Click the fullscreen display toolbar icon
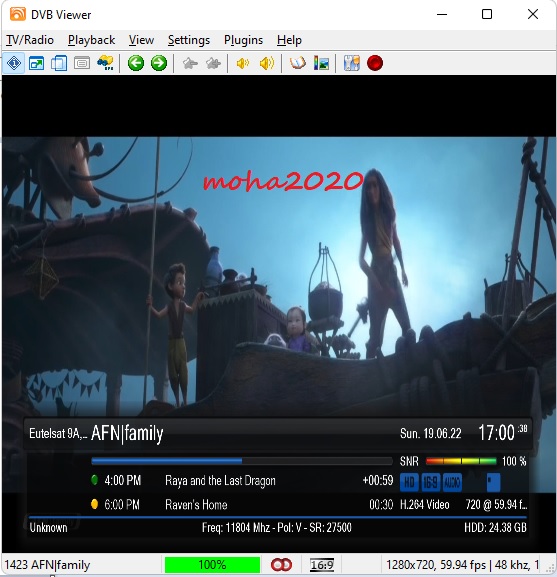Screen dimensions: 557x577 36,63
